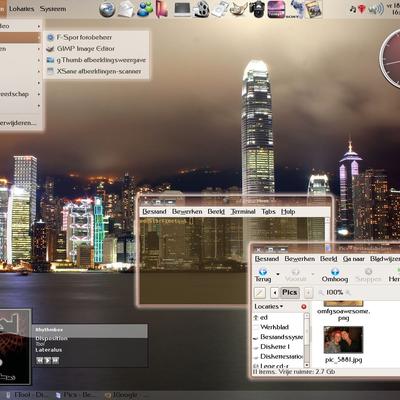
Task: Close the sidebar with red X button
Action: [304, 306]
